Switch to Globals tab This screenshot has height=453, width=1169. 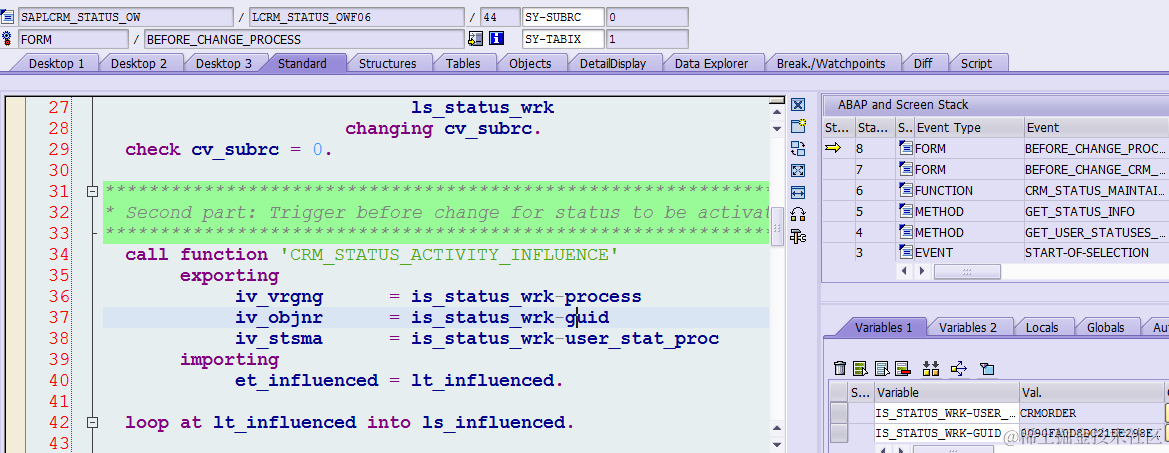tap(1106, 327)
